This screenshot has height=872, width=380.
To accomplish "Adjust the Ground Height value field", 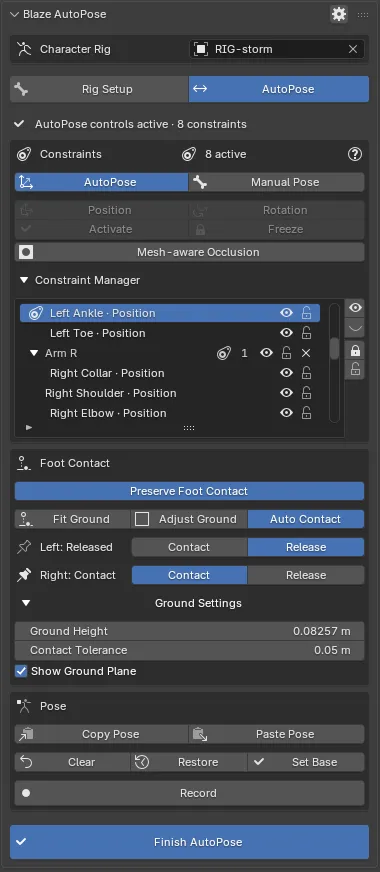I will [x=190, y=631].
